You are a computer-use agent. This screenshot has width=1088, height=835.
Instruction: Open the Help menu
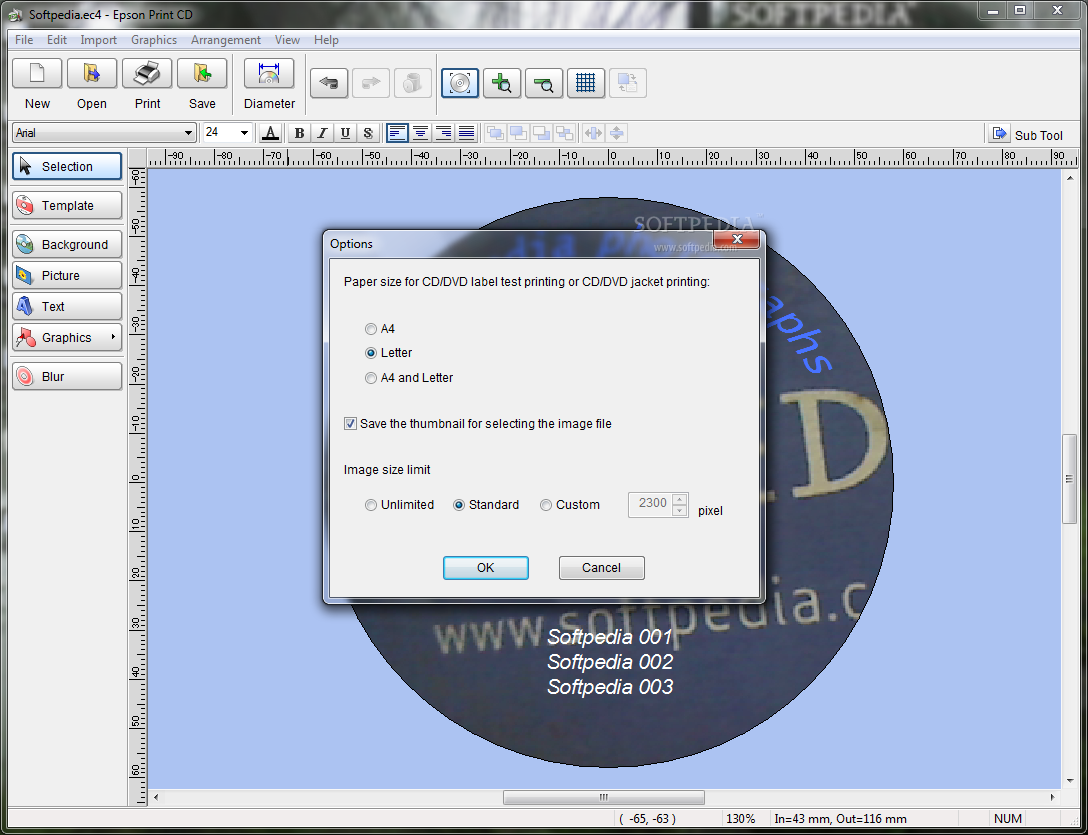pyautogui.click(x=326, y=40)
